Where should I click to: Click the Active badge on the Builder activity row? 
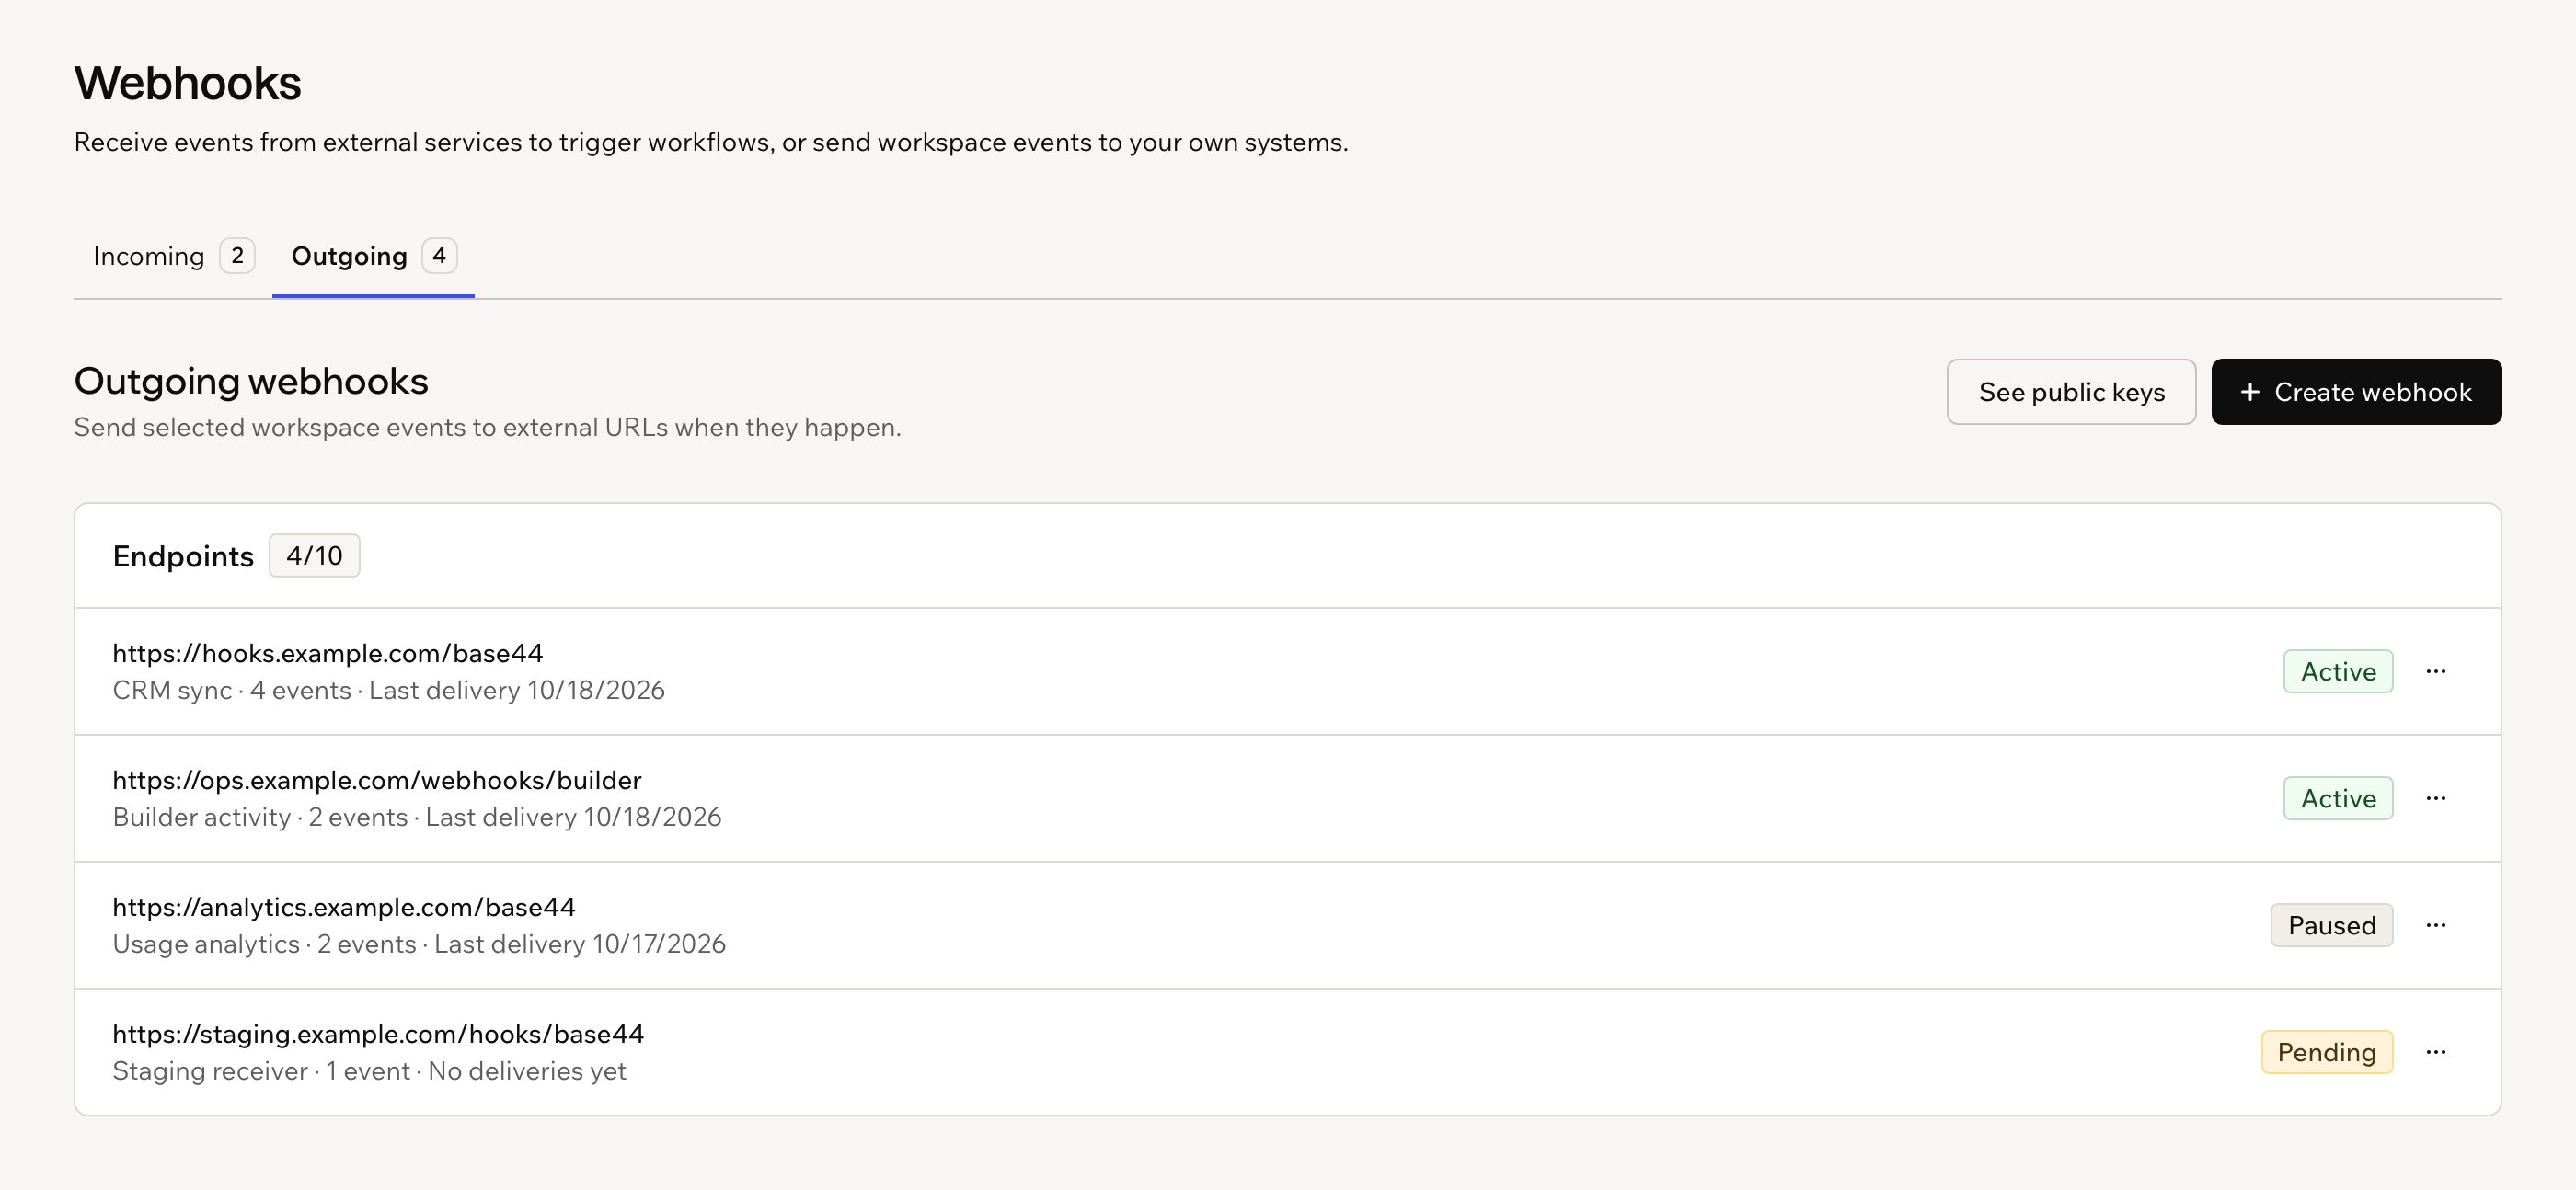2338,798
